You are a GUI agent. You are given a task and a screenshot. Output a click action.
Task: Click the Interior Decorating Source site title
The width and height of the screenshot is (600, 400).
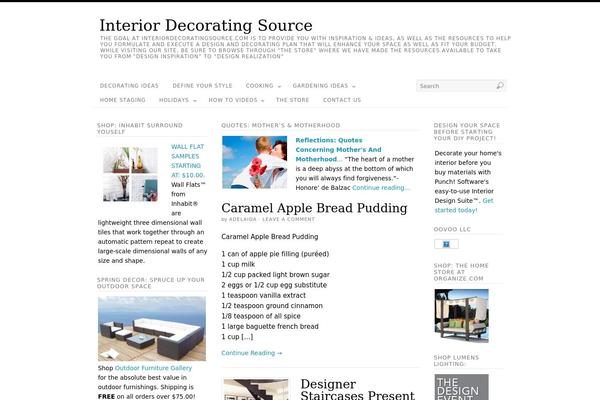tap(206, 25)
